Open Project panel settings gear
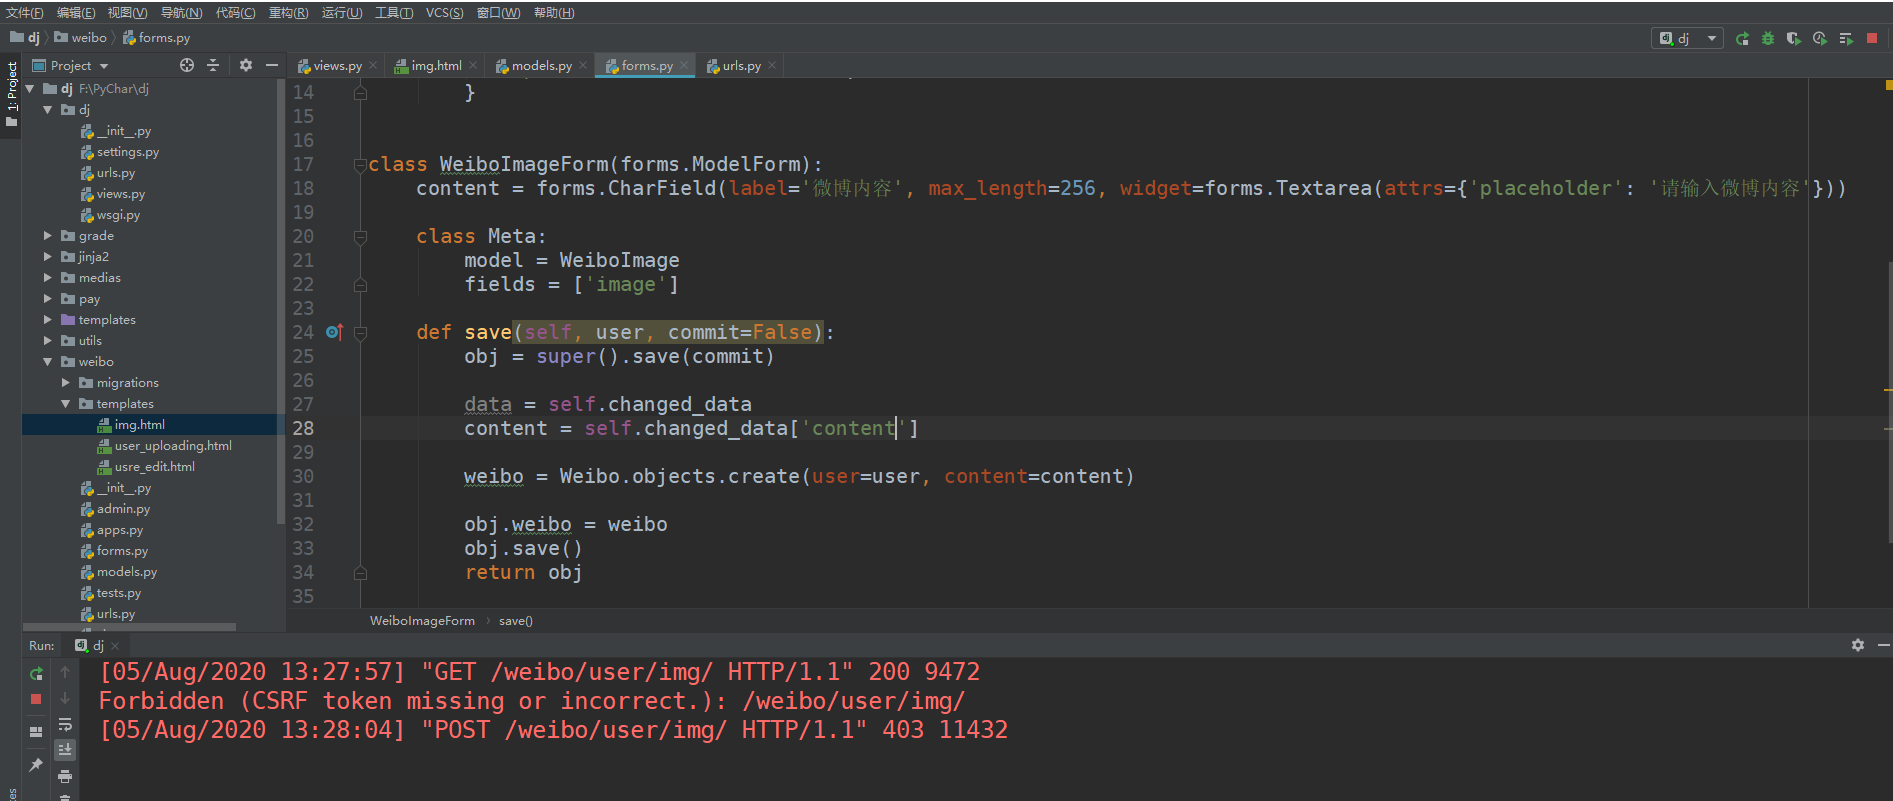The image size is (1893, 801). (246, 65)
